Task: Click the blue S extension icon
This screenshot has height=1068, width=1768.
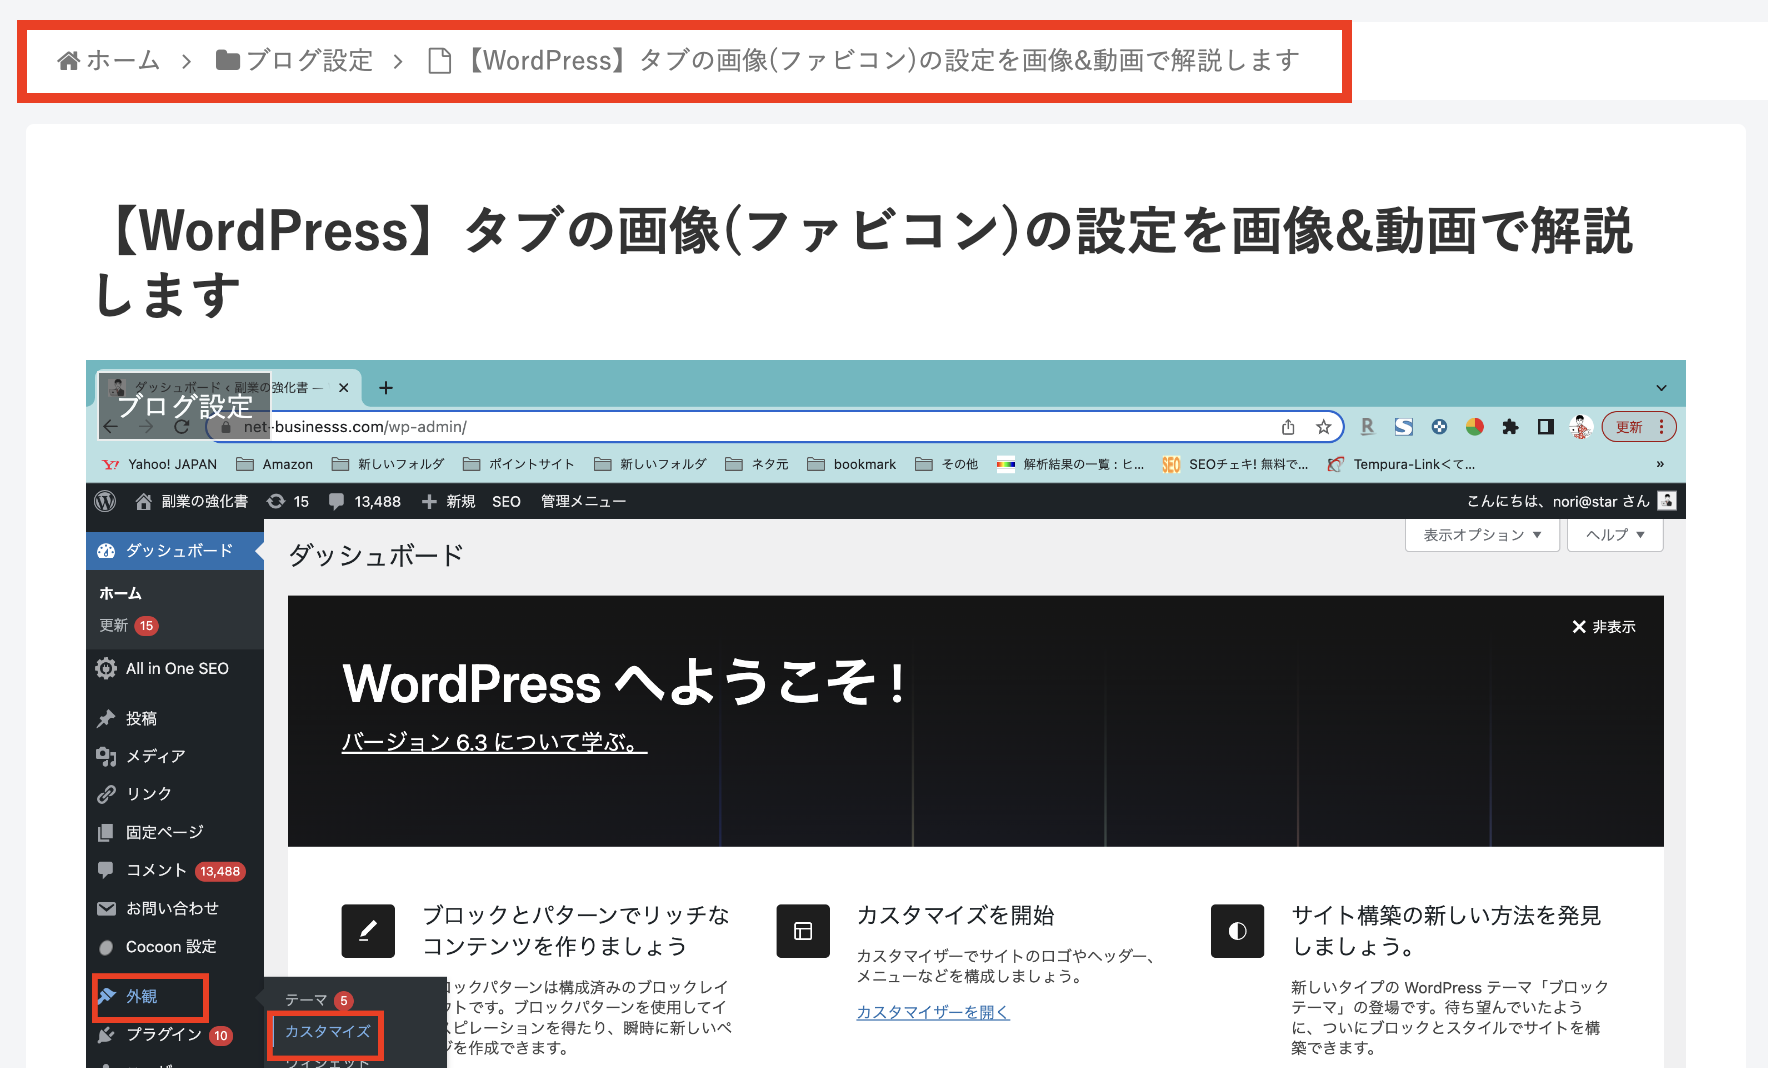Action: tap(1404, 427)
